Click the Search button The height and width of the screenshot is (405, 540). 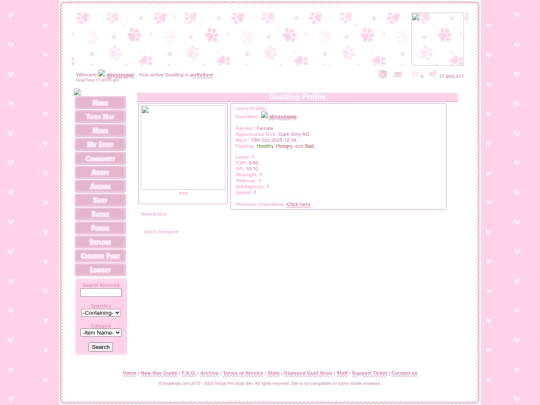(101, 347)
